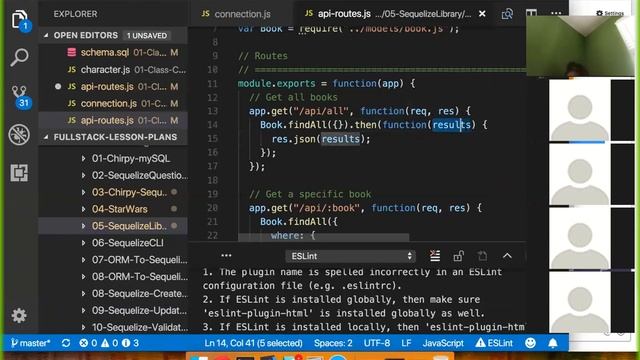Expand the 02-SequelizeQuestio... folder
The height and width of the screenshot is (360, 640).
click(113, 175)
